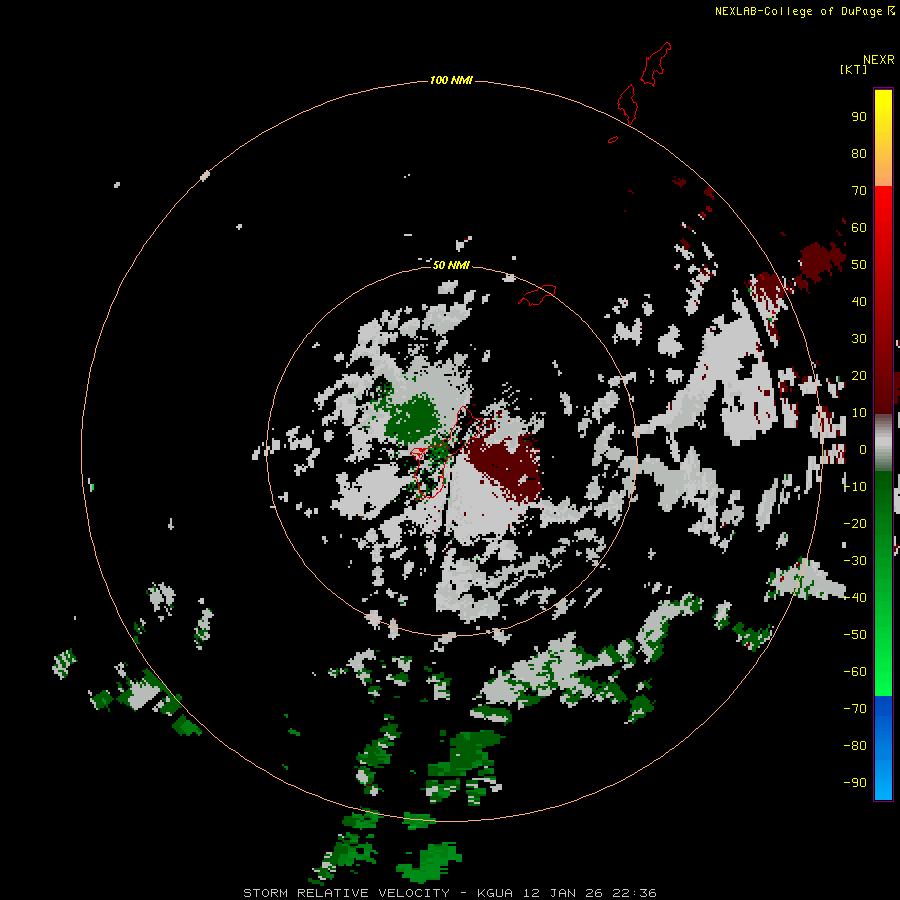900x900 pixels.
Task: Click the -30 value on the velocity scale
Action: point(855,561)
